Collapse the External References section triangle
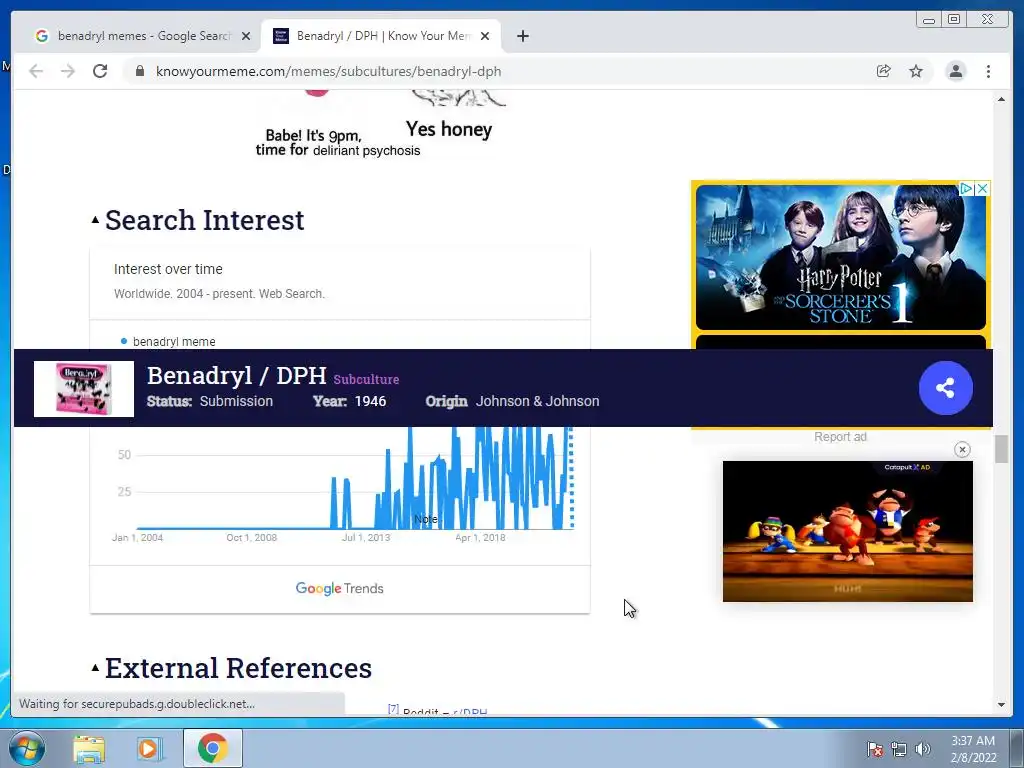Viewport: 1024px width, 768px height. [95, 667]
